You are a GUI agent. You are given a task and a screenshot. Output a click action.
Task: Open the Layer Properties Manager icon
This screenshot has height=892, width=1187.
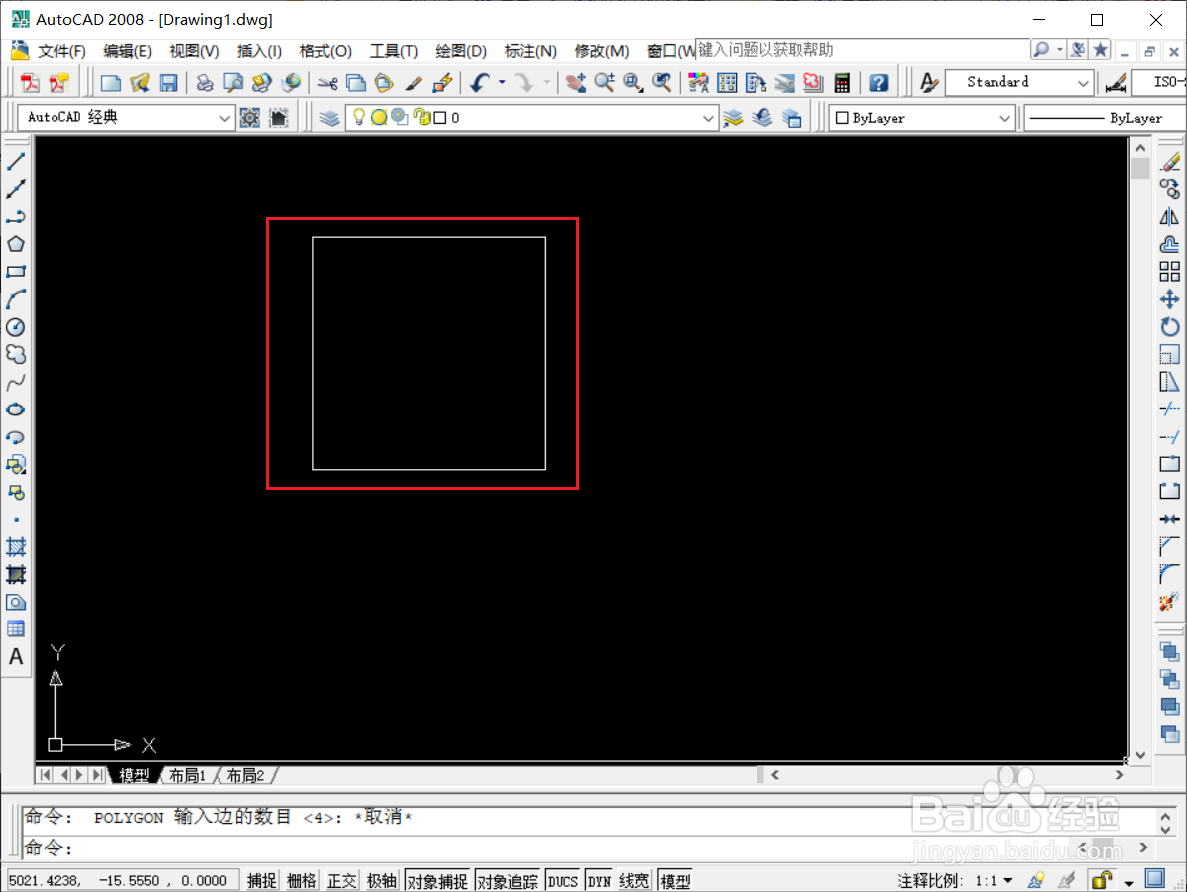coord(329,118)
